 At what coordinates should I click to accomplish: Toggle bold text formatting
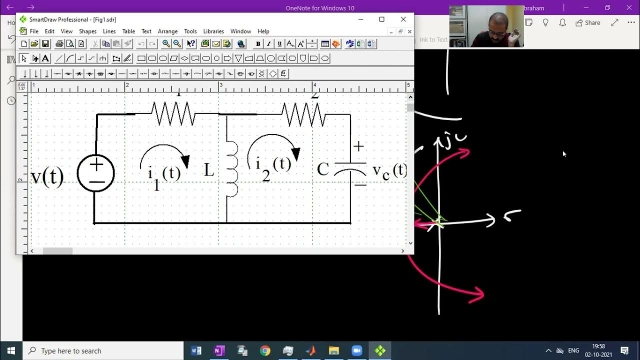click(258, 44)
